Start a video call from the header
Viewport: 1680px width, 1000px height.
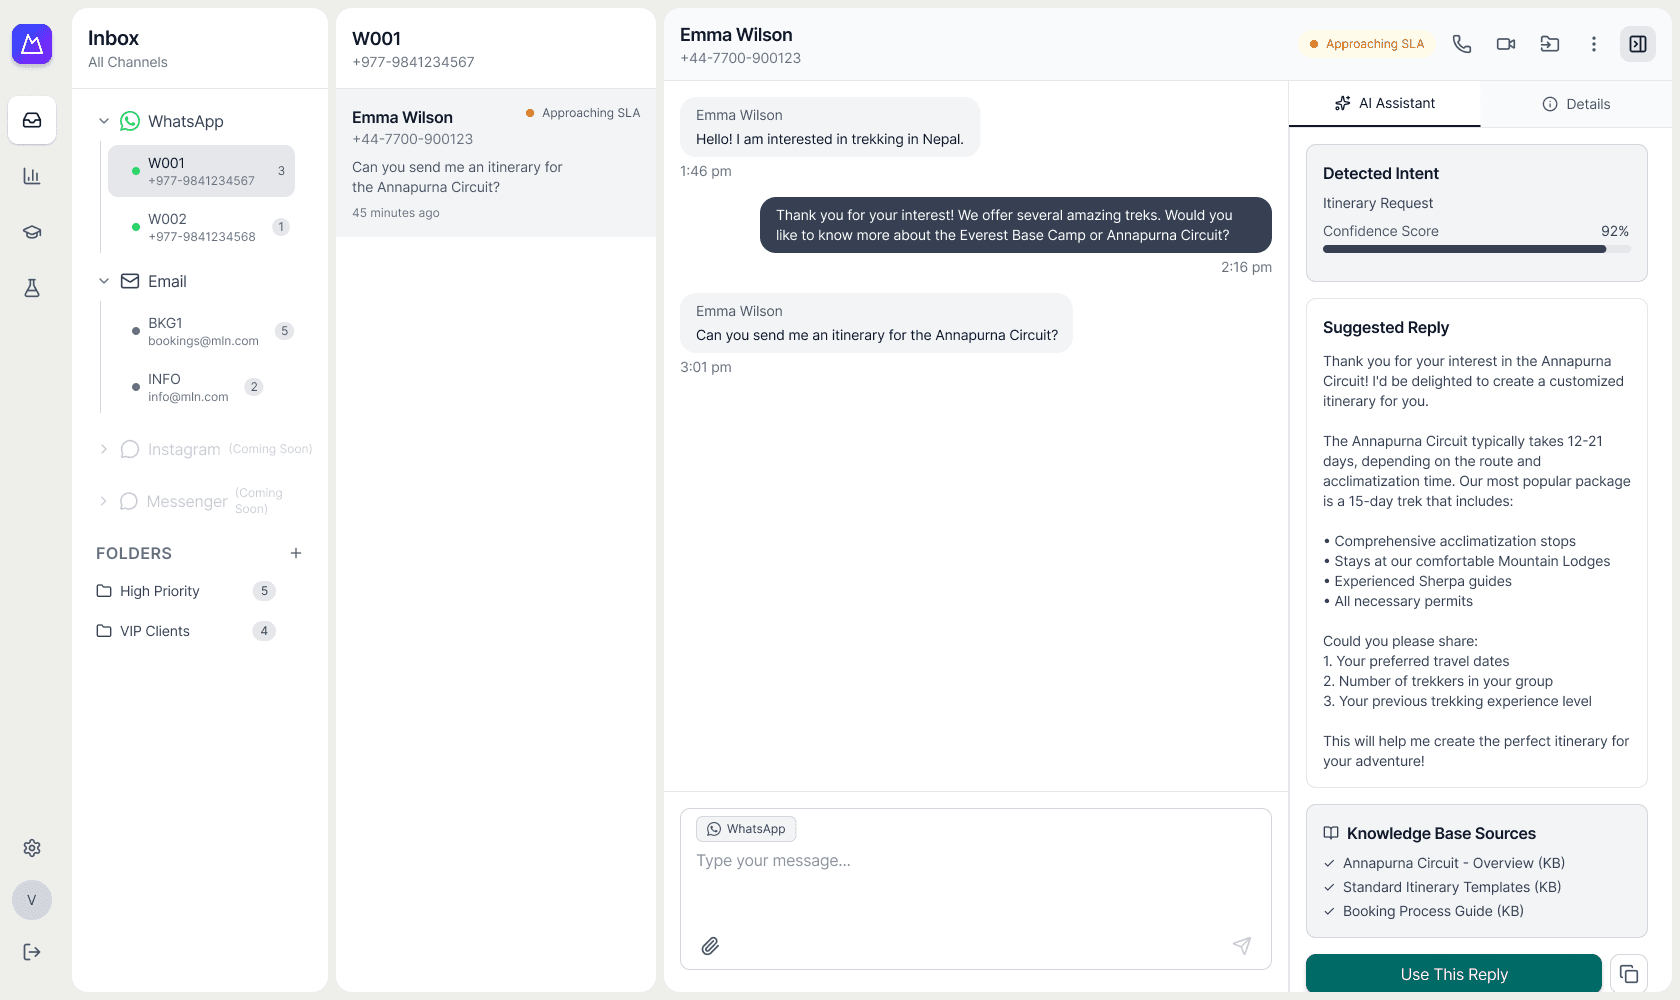1506,44
